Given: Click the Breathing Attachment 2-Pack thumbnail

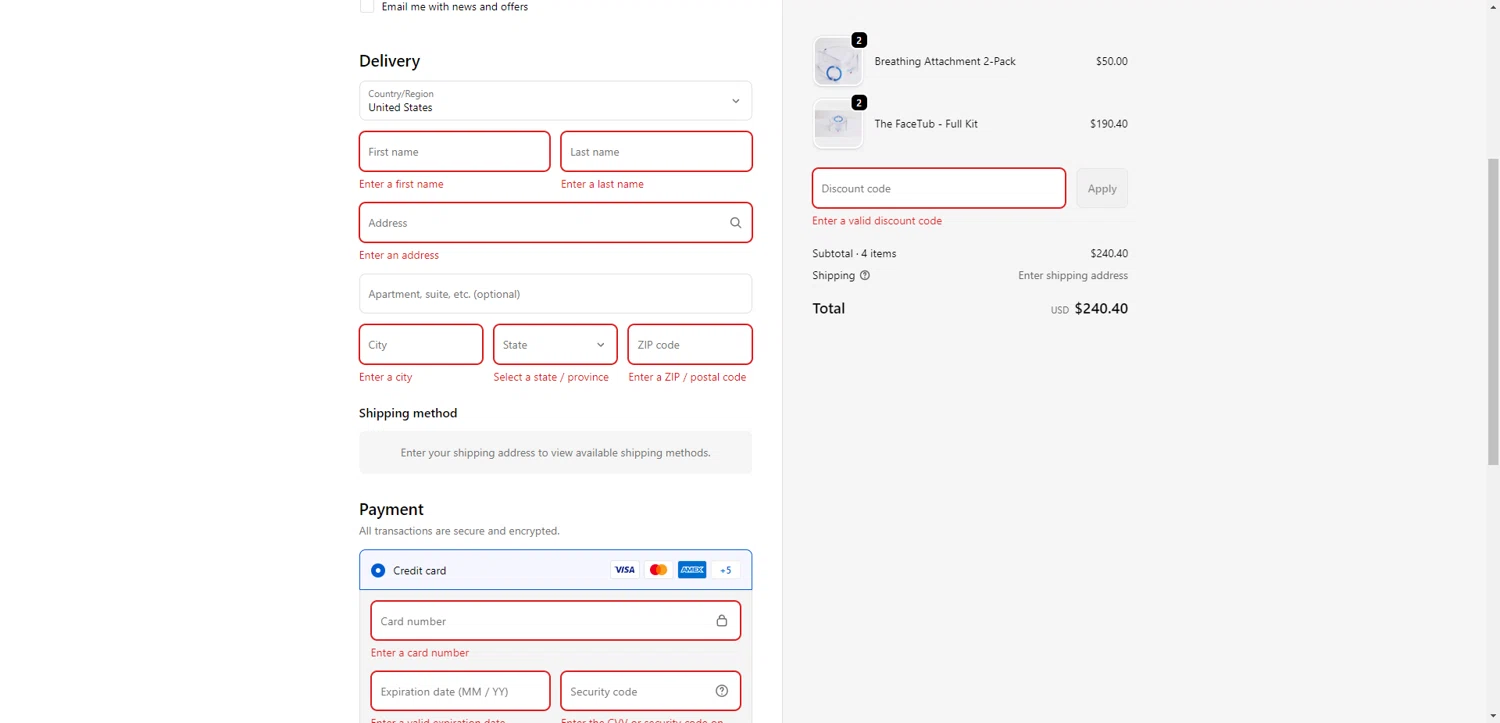Looking at the screenshot, I should pos(837,62).
